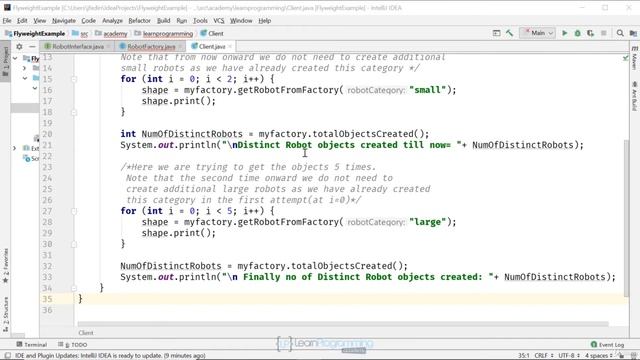
Task: Open the File menu
Action: point(7,20)
